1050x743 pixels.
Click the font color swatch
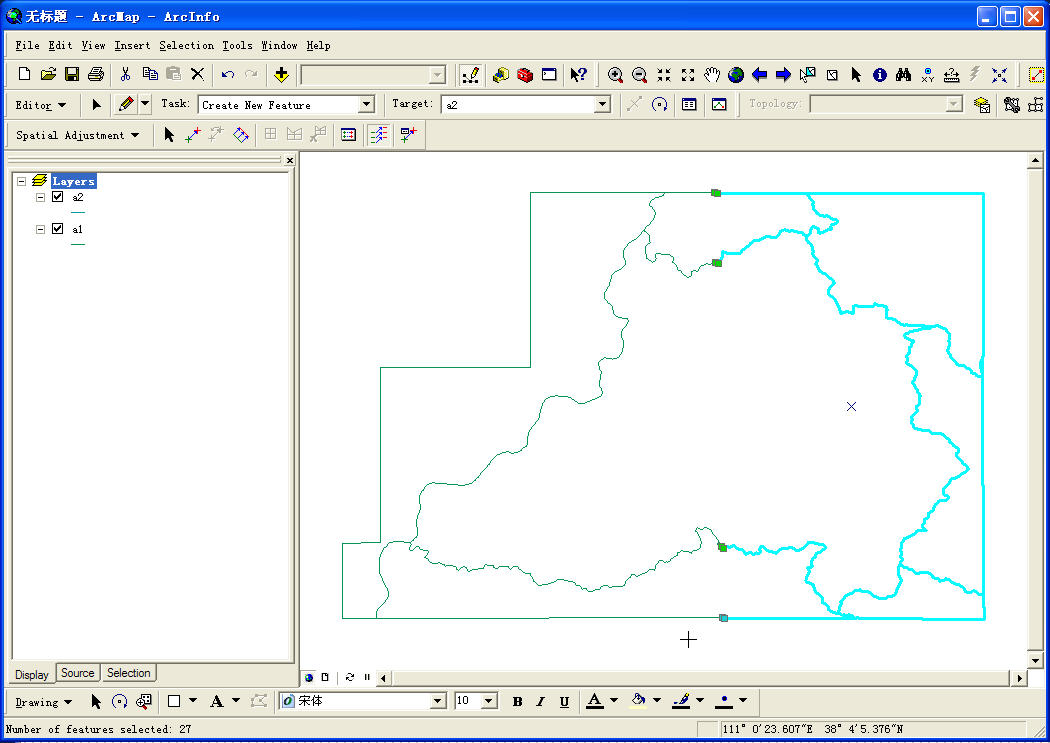pos(595,702)
